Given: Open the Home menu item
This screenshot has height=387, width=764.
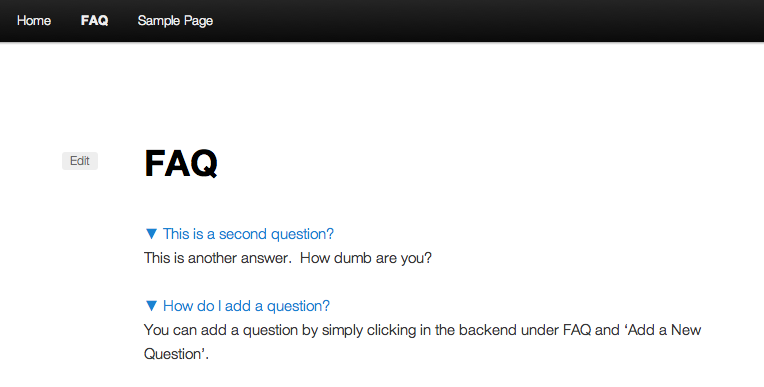Looking at the screenshot, I should [34, 20].
